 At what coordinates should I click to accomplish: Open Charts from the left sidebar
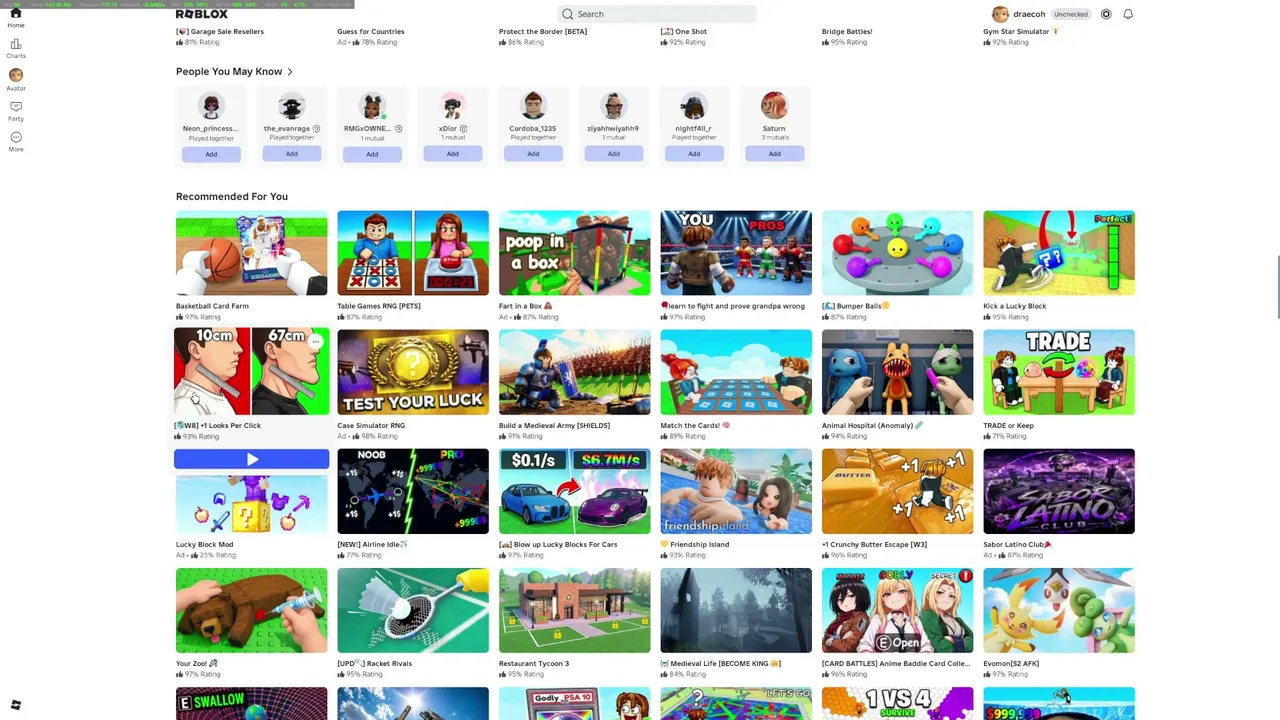[16, 48]
